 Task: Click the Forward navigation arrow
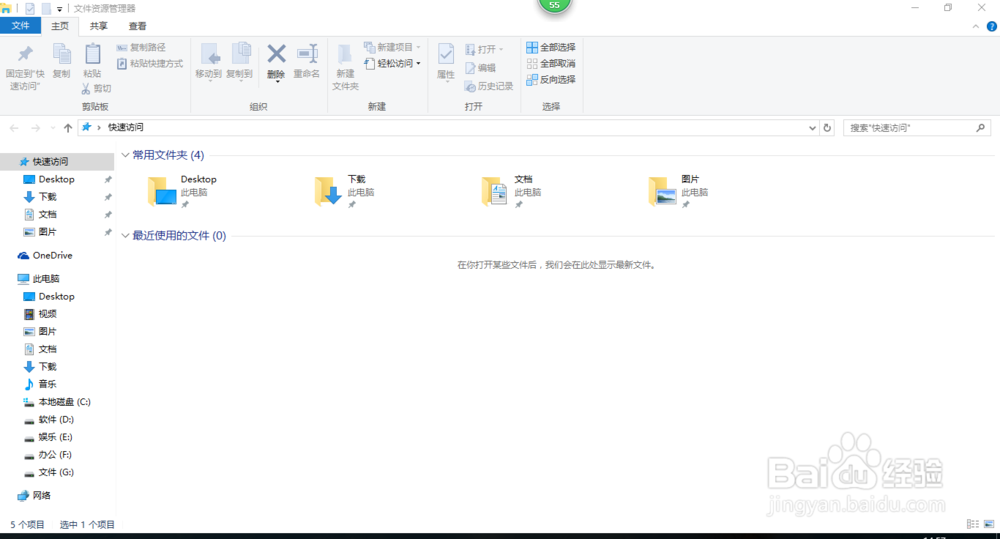pos(36,128)
